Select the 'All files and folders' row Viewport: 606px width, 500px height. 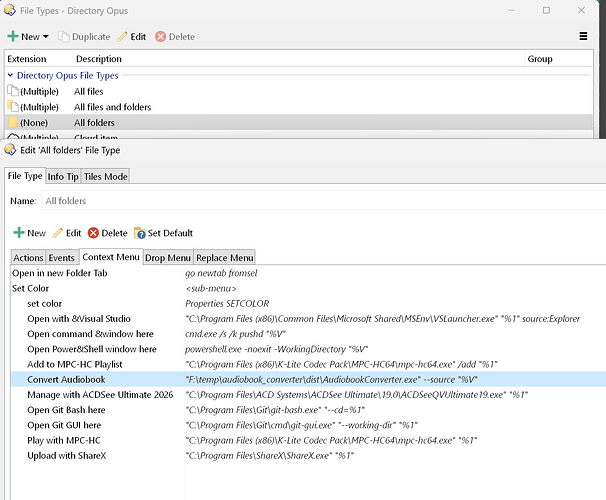click(x=299, y=107)
